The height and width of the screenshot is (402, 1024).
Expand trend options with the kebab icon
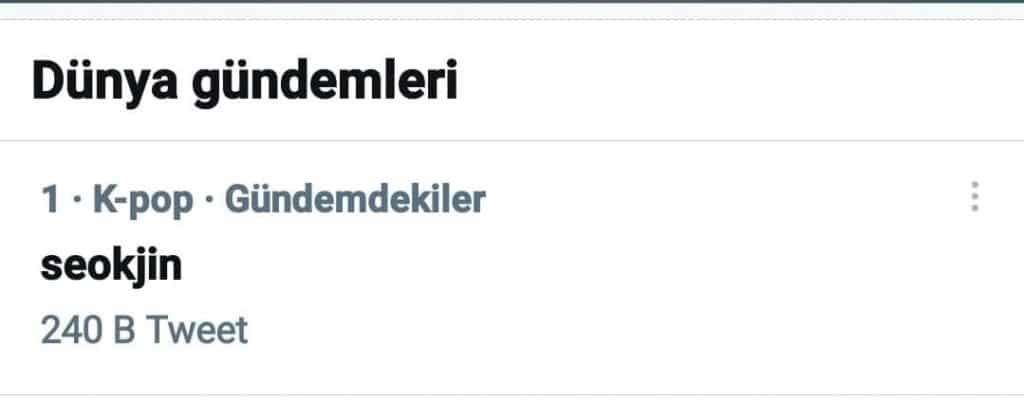[974, 196]
